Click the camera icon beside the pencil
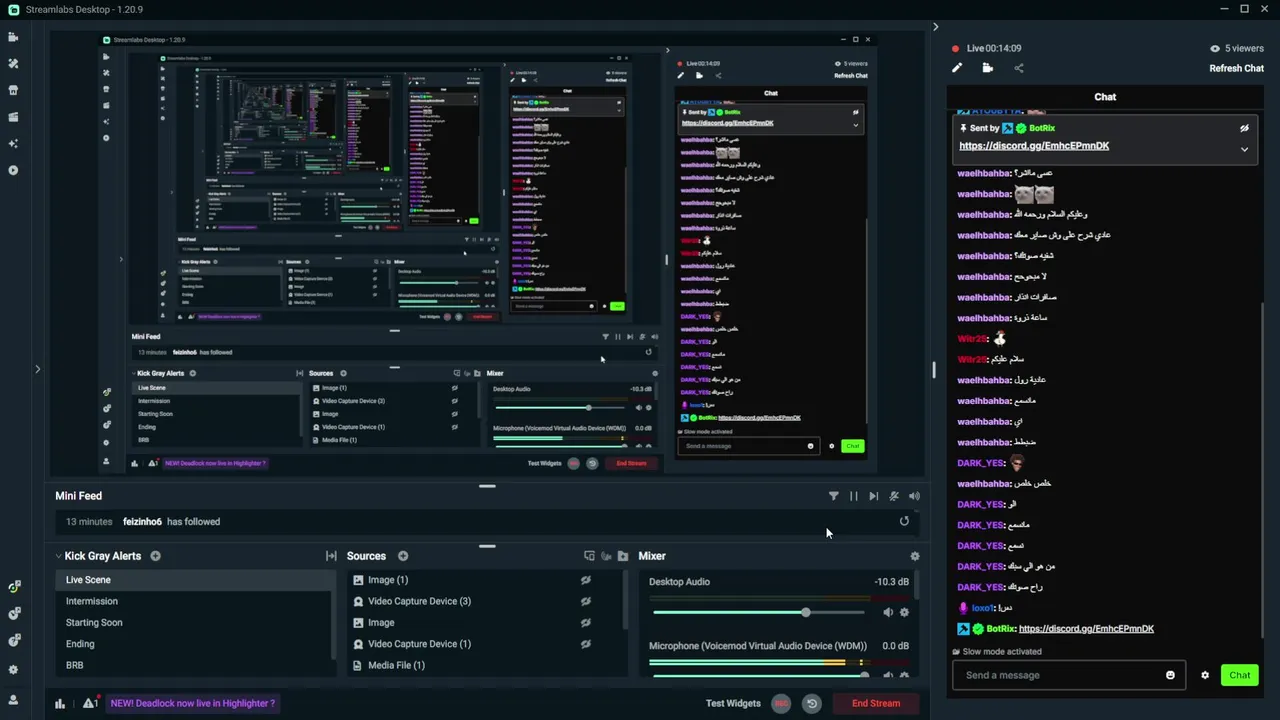The image size is (1280, 720). click(987, 68)
